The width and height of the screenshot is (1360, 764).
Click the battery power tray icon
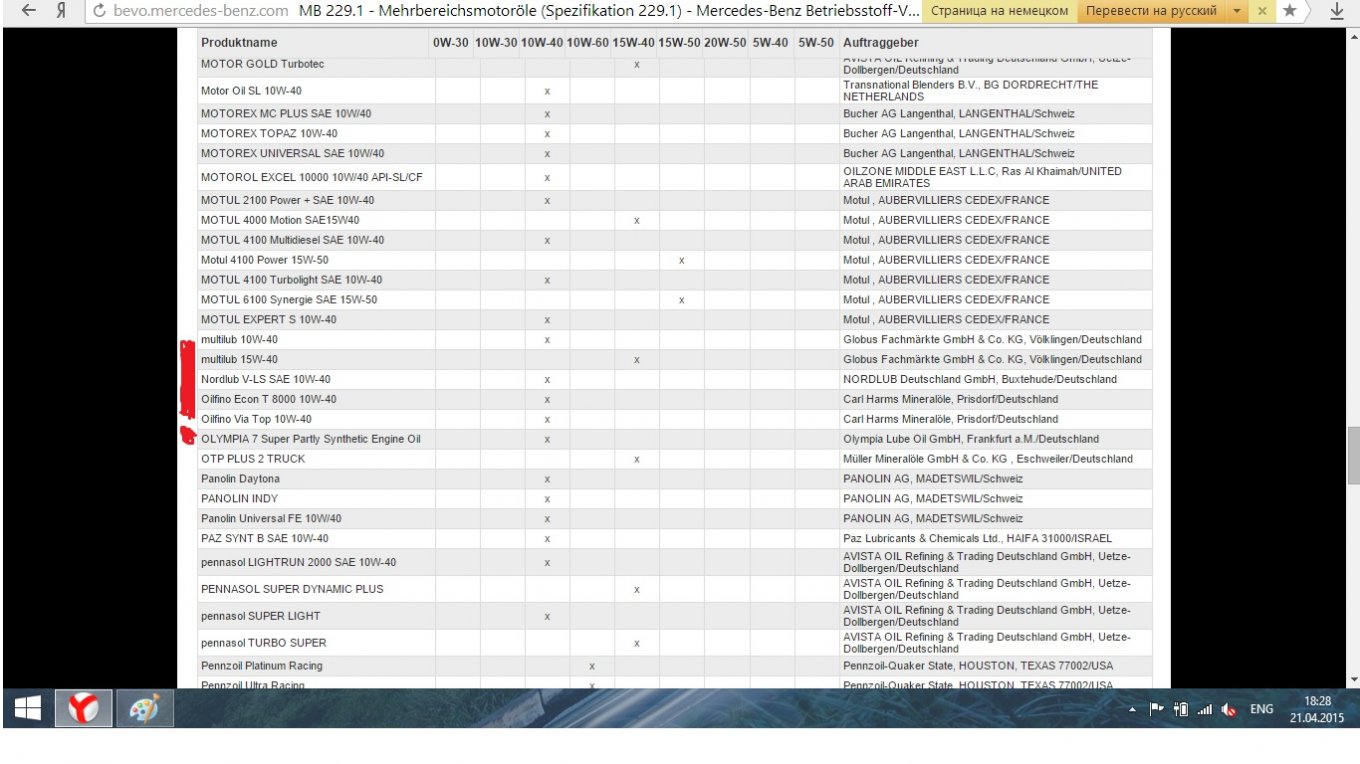tap(1181, 709)
